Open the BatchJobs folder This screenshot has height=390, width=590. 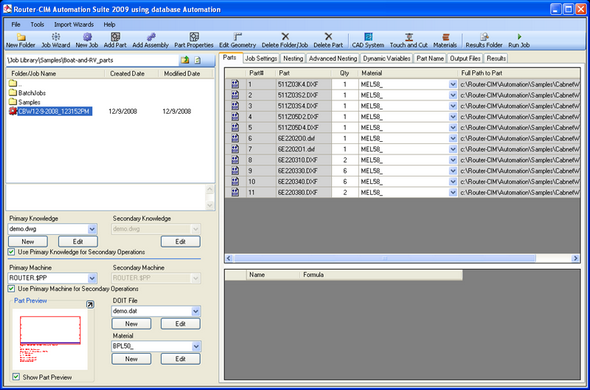[x=27, y=93]
